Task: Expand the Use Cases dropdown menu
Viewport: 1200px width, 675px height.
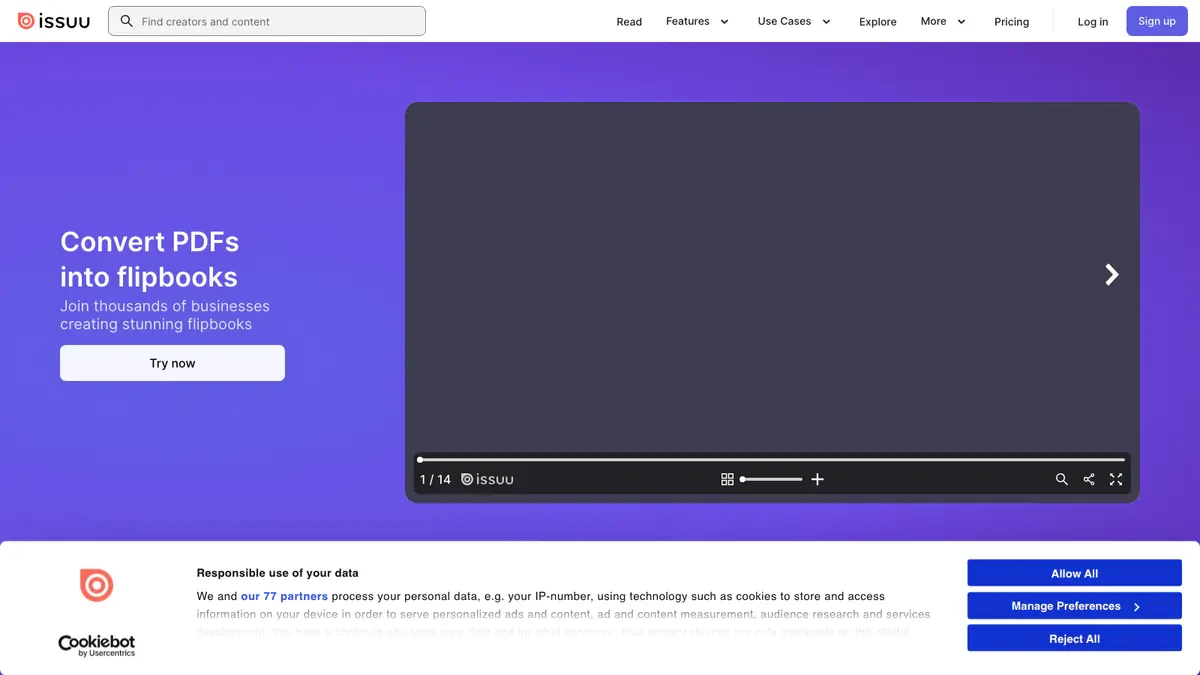Action: pyautogui.click(x=794, y=21)
